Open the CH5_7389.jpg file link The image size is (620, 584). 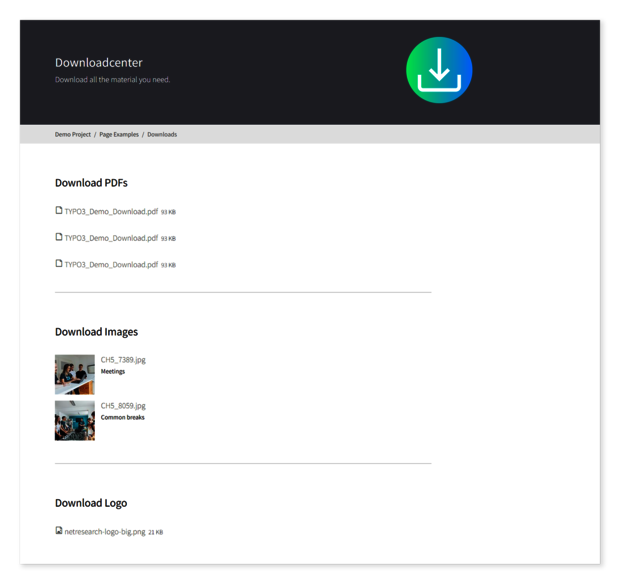coord(123,360)
